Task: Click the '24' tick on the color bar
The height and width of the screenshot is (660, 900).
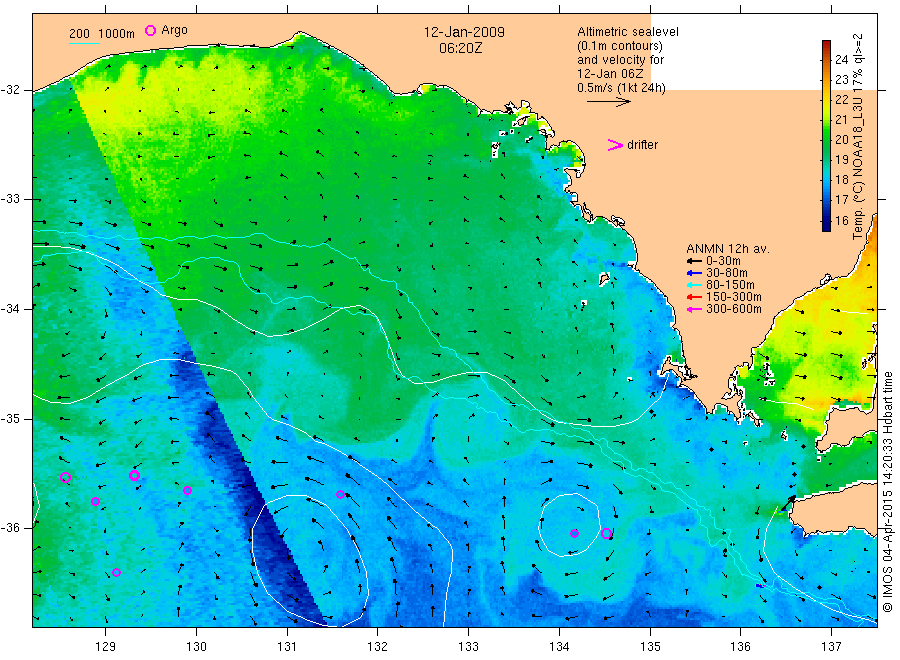Action: point(841,60)
